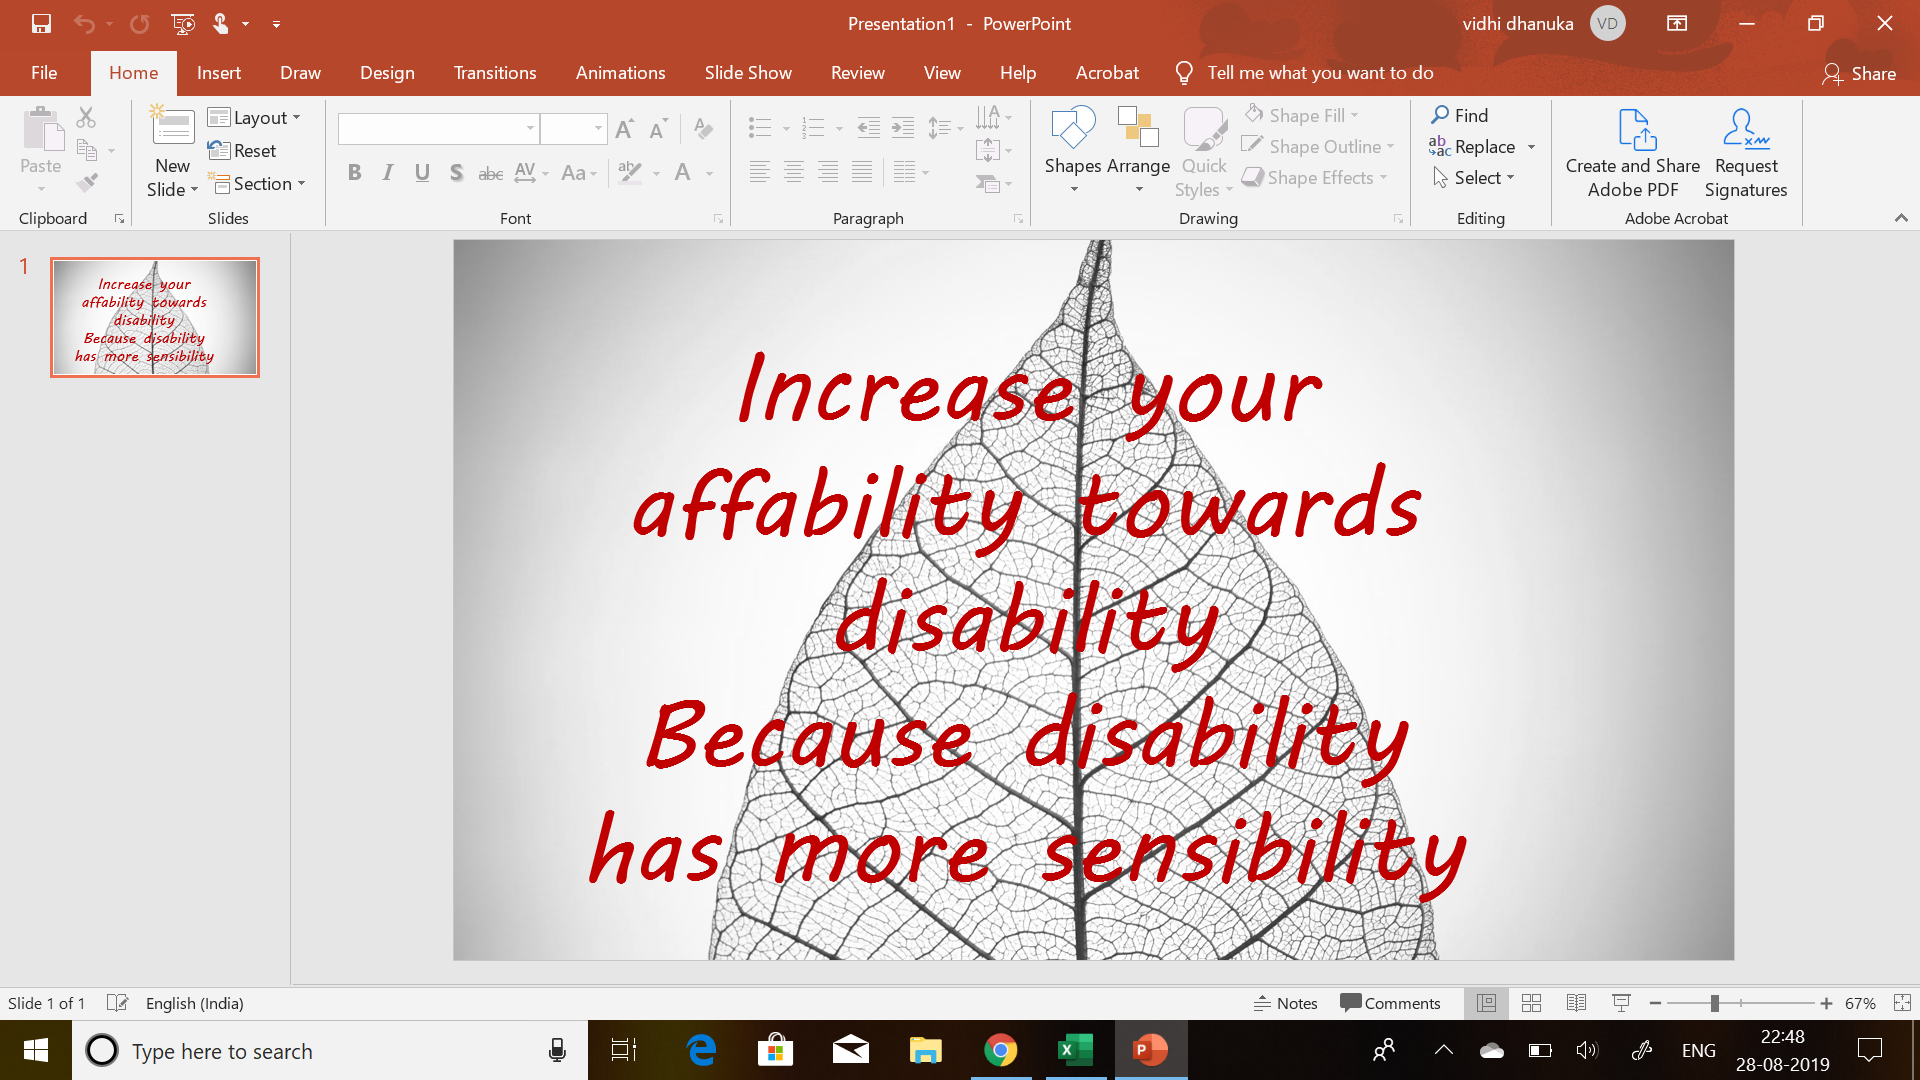The width and height of the screenshot is (1920, 1080).
Task: Toggle the Comments pane
Action: click(x=1390, y=1003)
